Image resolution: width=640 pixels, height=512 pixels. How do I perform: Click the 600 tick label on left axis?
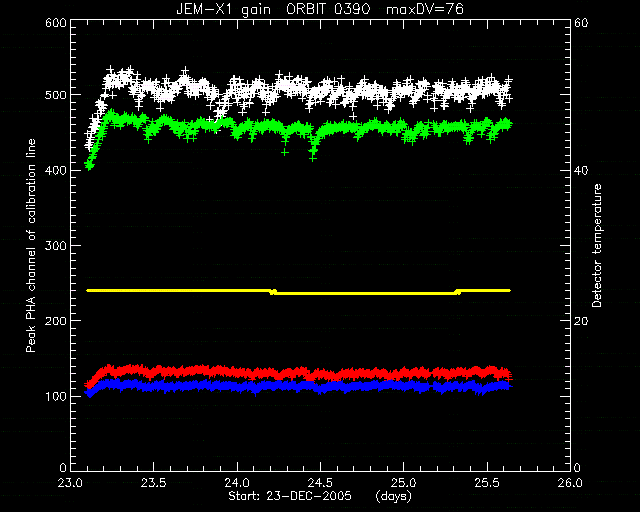(56, 22)
